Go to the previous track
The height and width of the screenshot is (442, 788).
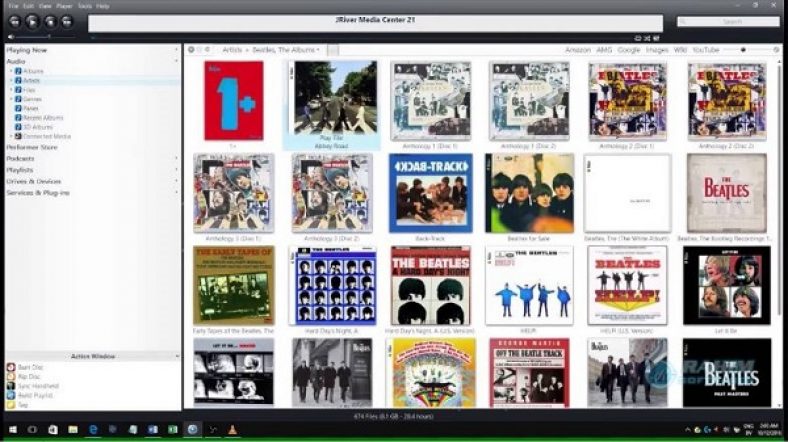tap(15, 22)
